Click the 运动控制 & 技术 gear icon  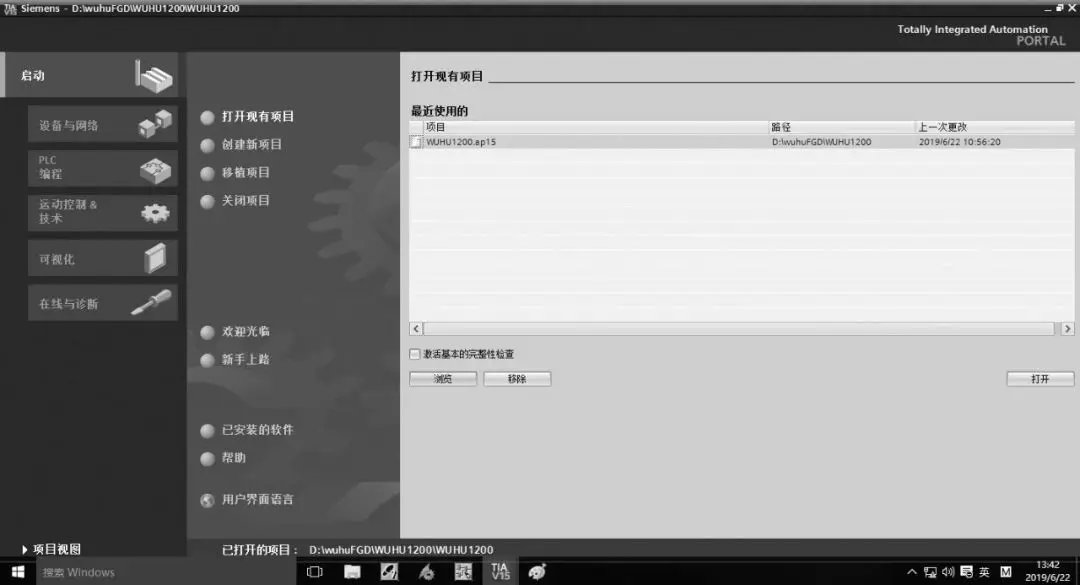tap(155, 212)
